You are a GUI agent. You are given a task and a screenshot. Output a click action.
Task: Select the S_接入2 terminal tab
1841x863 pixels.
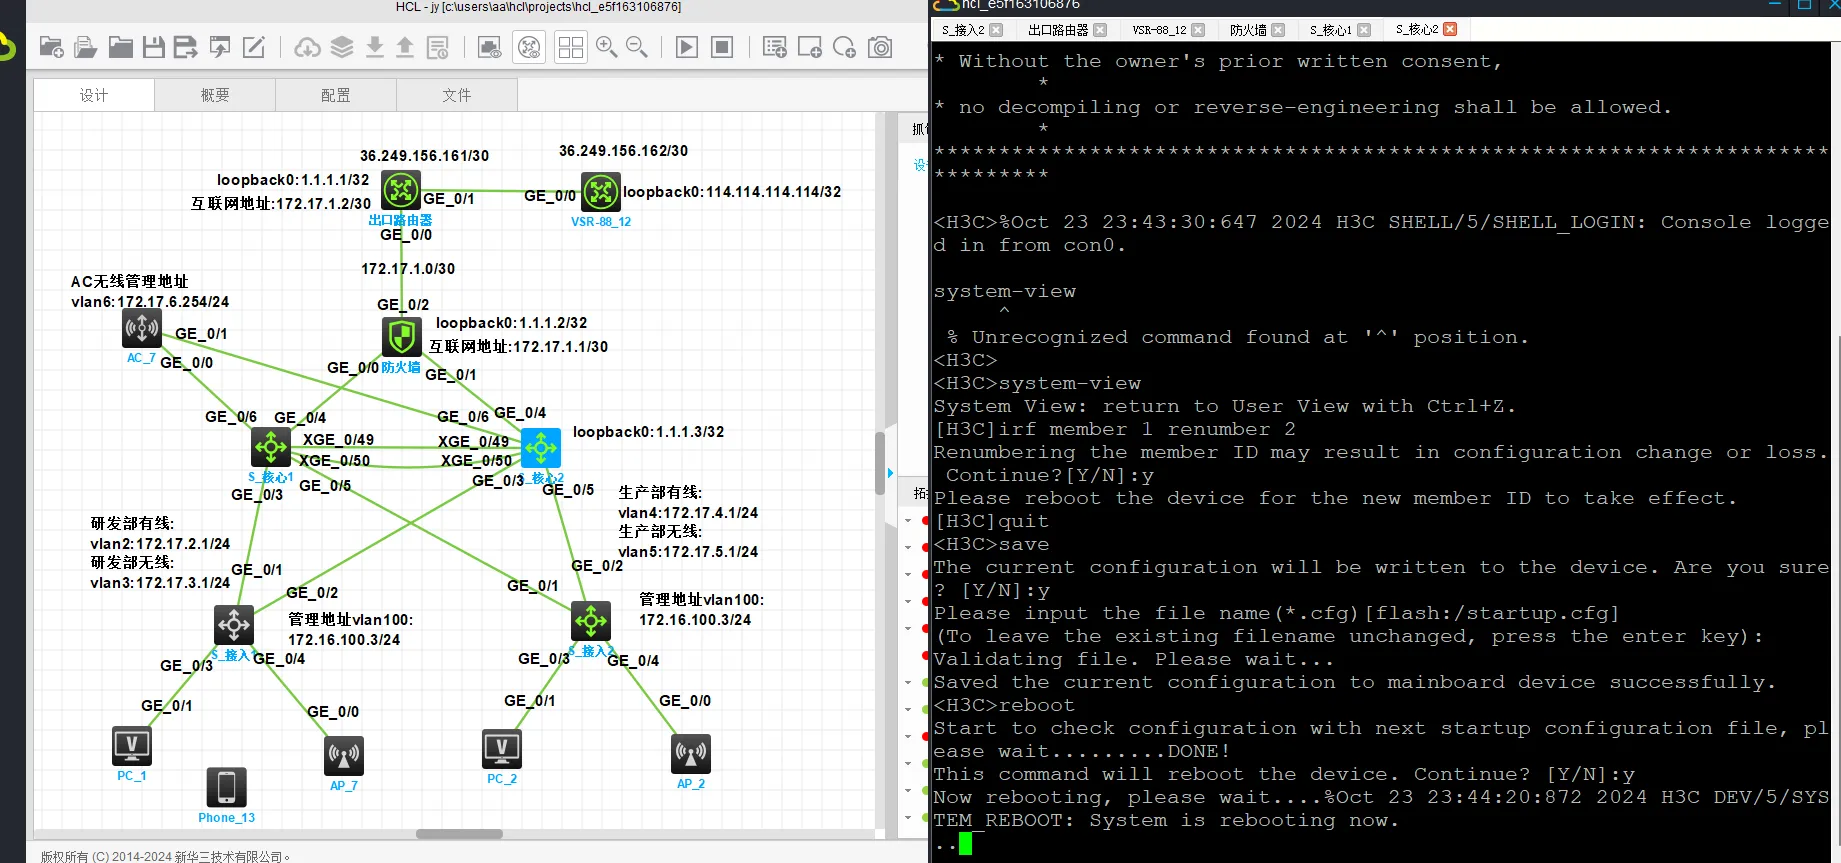pos(963,30)
